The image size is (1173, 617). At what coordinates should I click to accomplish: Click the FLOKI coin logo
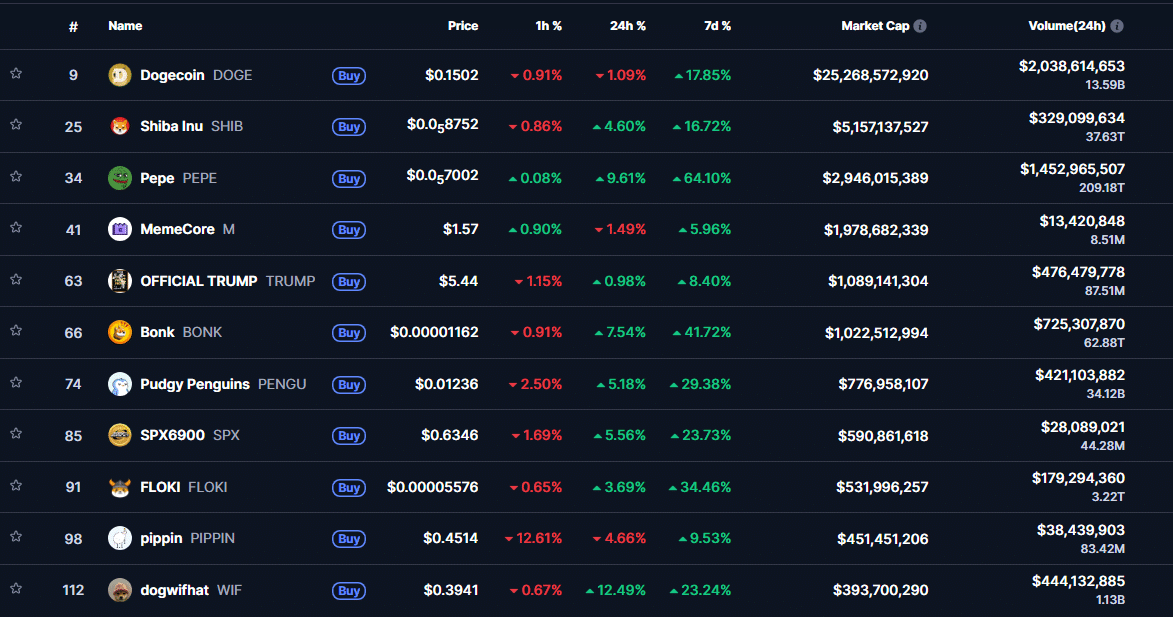click(118, 487)
